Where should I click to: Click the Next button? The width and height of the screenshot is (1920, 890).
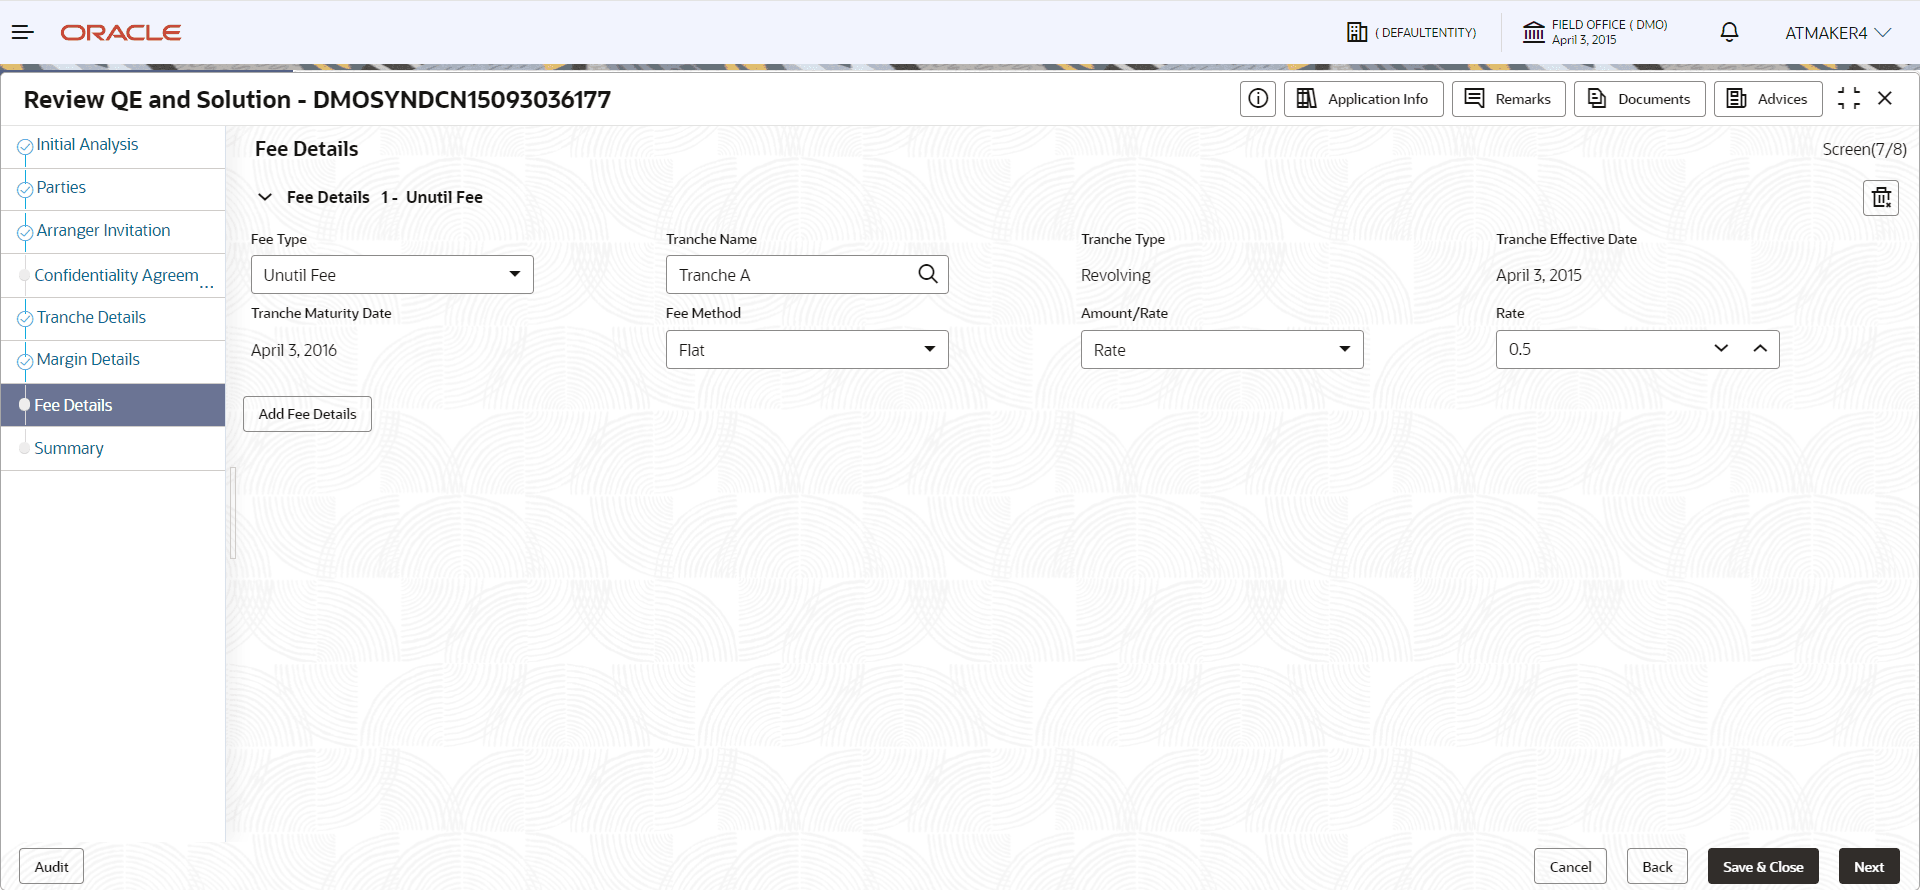pos(1869,867)
